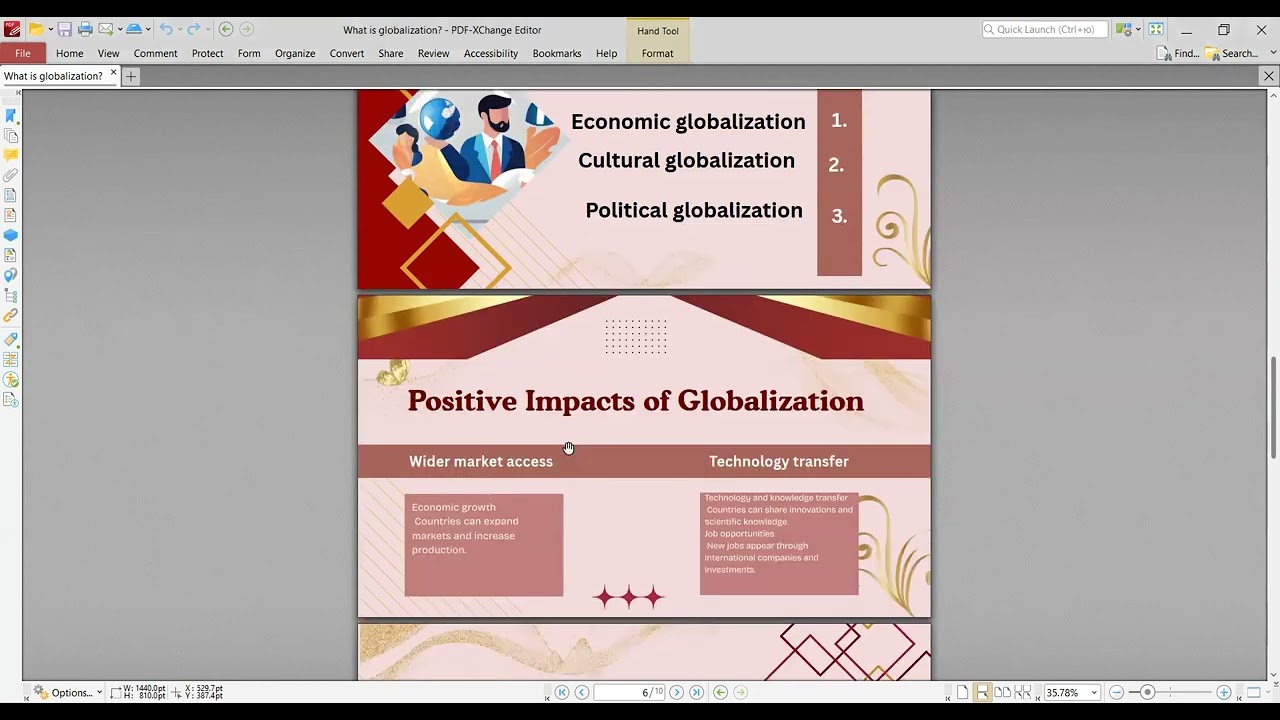Click the Search... button

[1231, 53]
